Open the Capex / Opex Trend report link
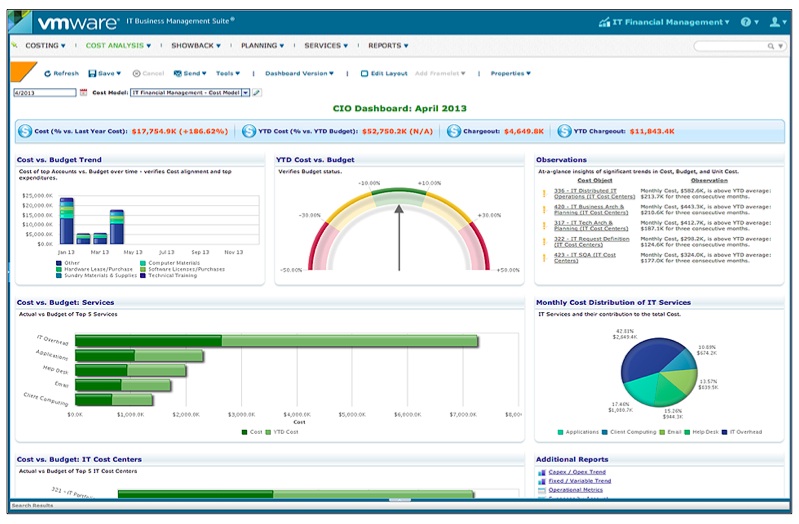The height and width of the screenshot is (524, 799). tap(577, 472)
